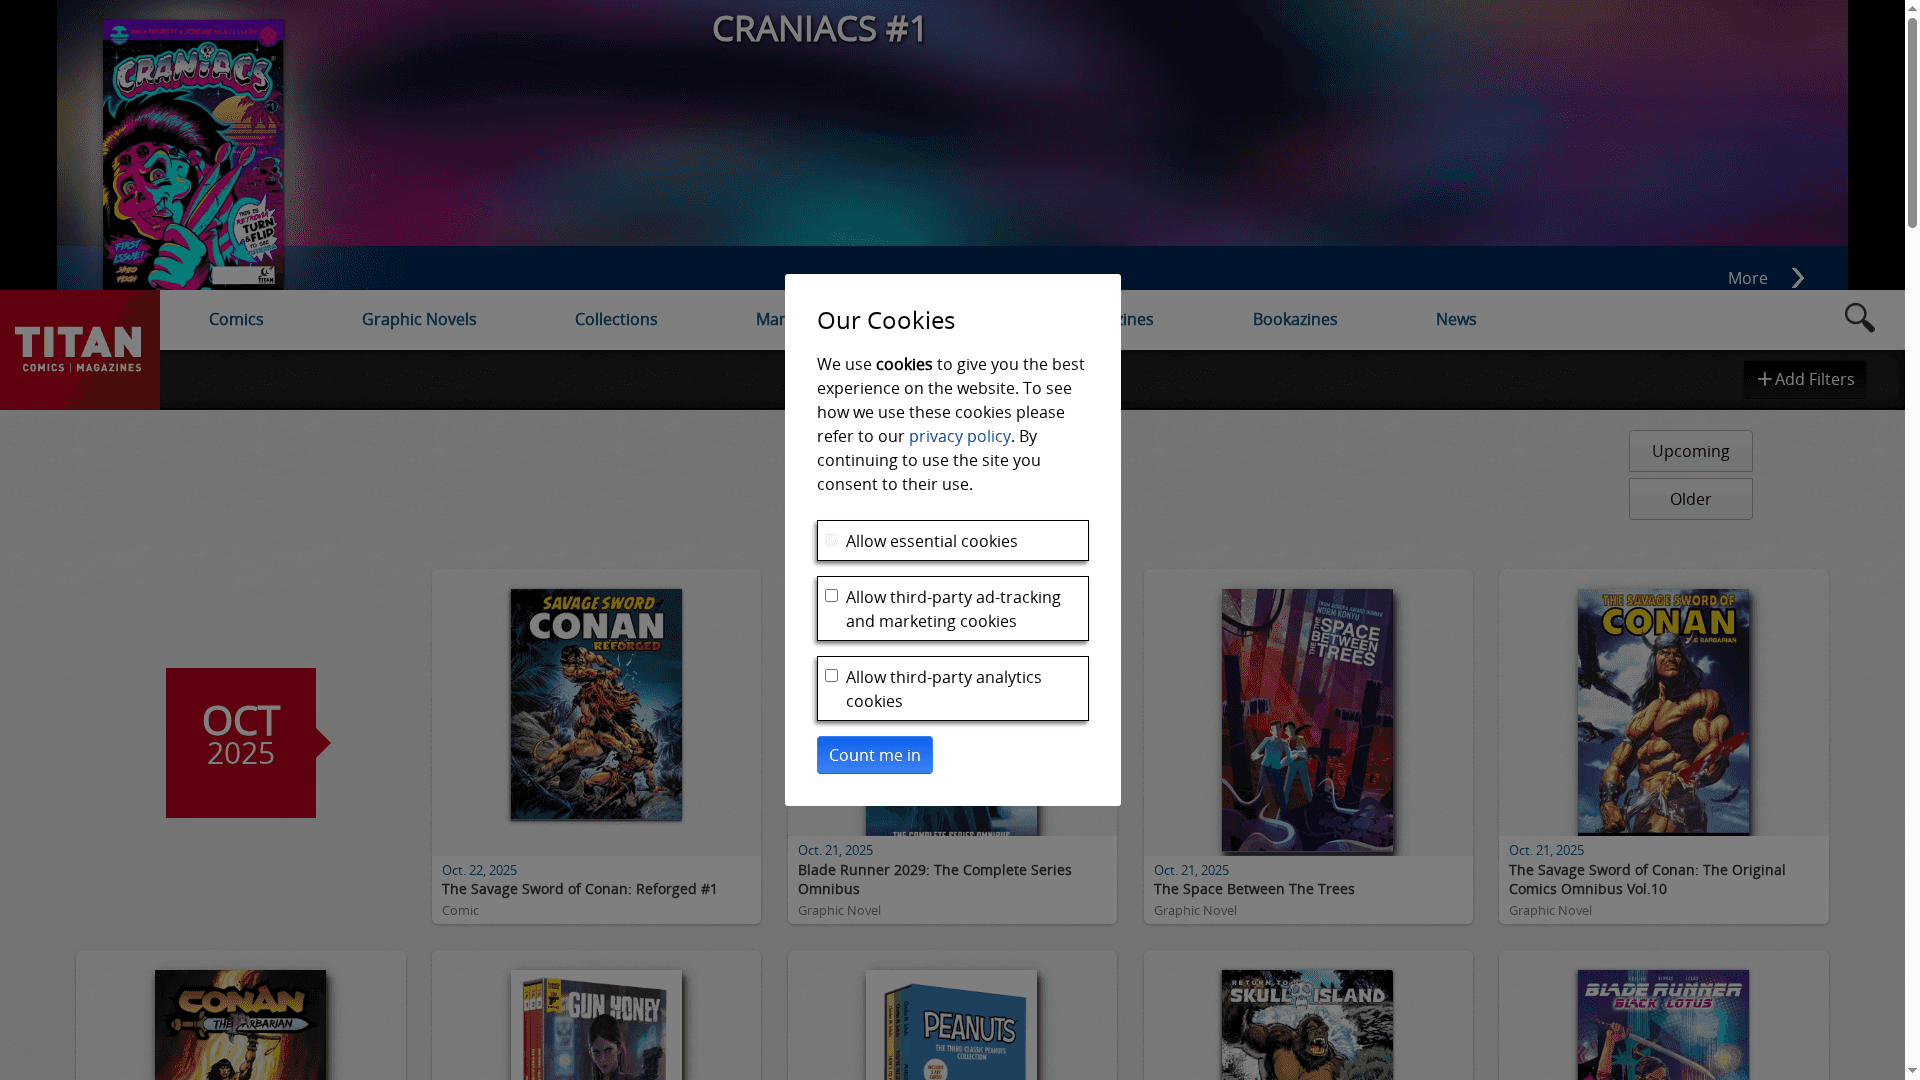Click the 'More' chevron arrow on the banner

point(1797,277)
